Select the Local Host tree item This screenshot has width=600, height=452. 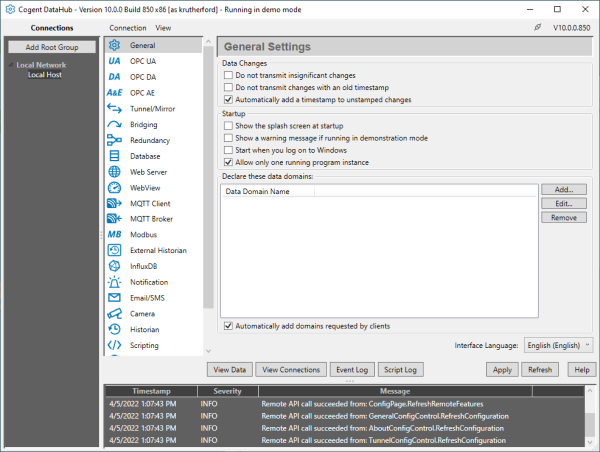click(45, 75)
